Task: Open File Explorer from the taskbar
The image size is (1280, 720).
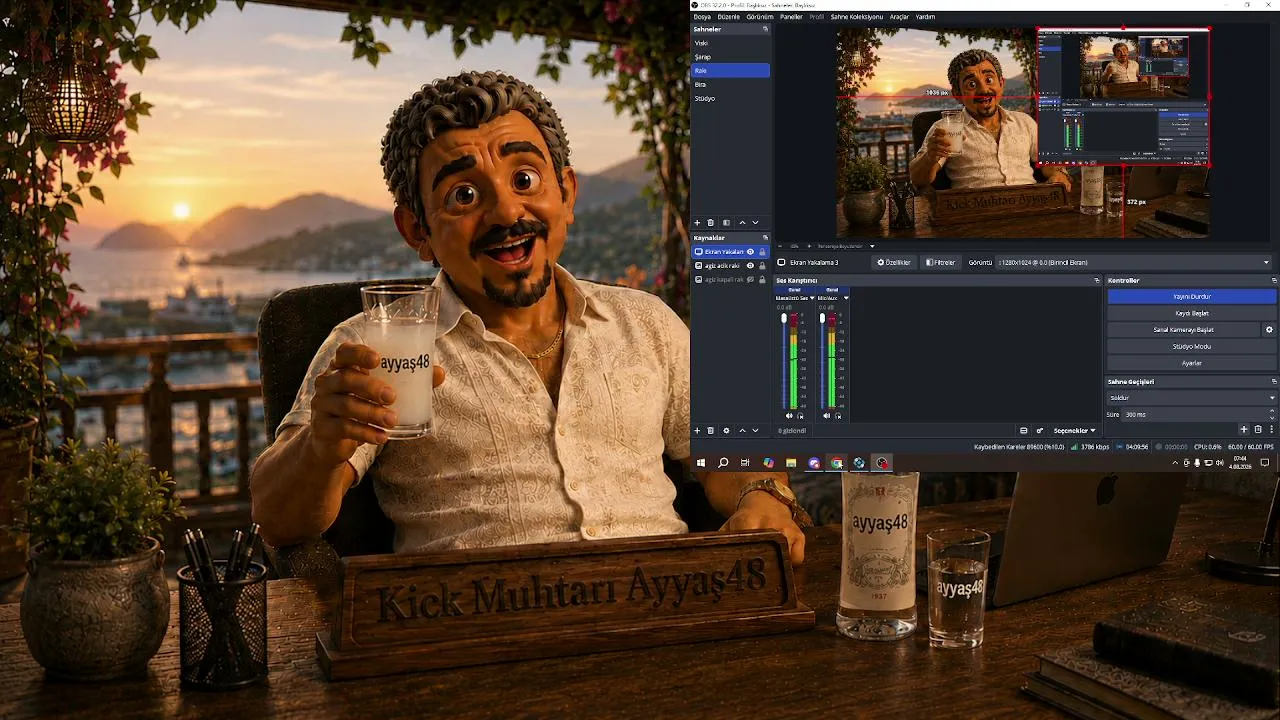Action: [790, 463]
